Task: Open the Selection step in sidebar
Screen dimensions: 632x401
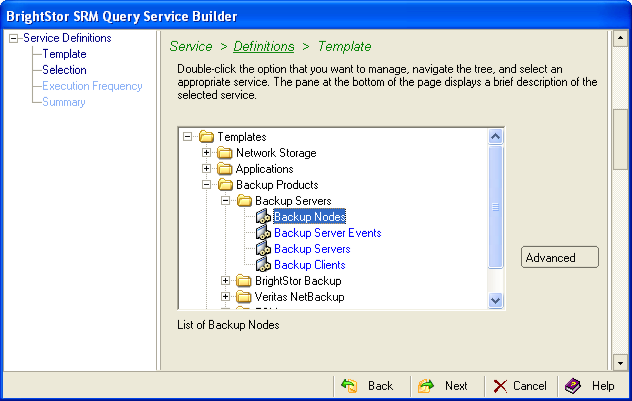Action: (64, 70)
